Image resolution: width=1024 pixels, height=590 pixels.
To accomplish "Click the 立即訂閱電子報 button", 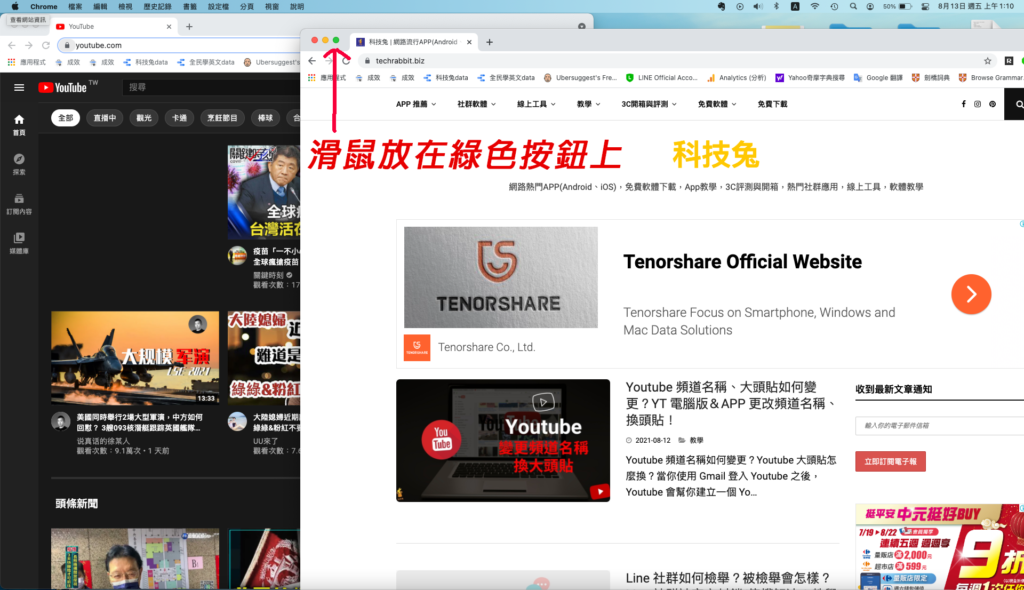I will point(890,461).
